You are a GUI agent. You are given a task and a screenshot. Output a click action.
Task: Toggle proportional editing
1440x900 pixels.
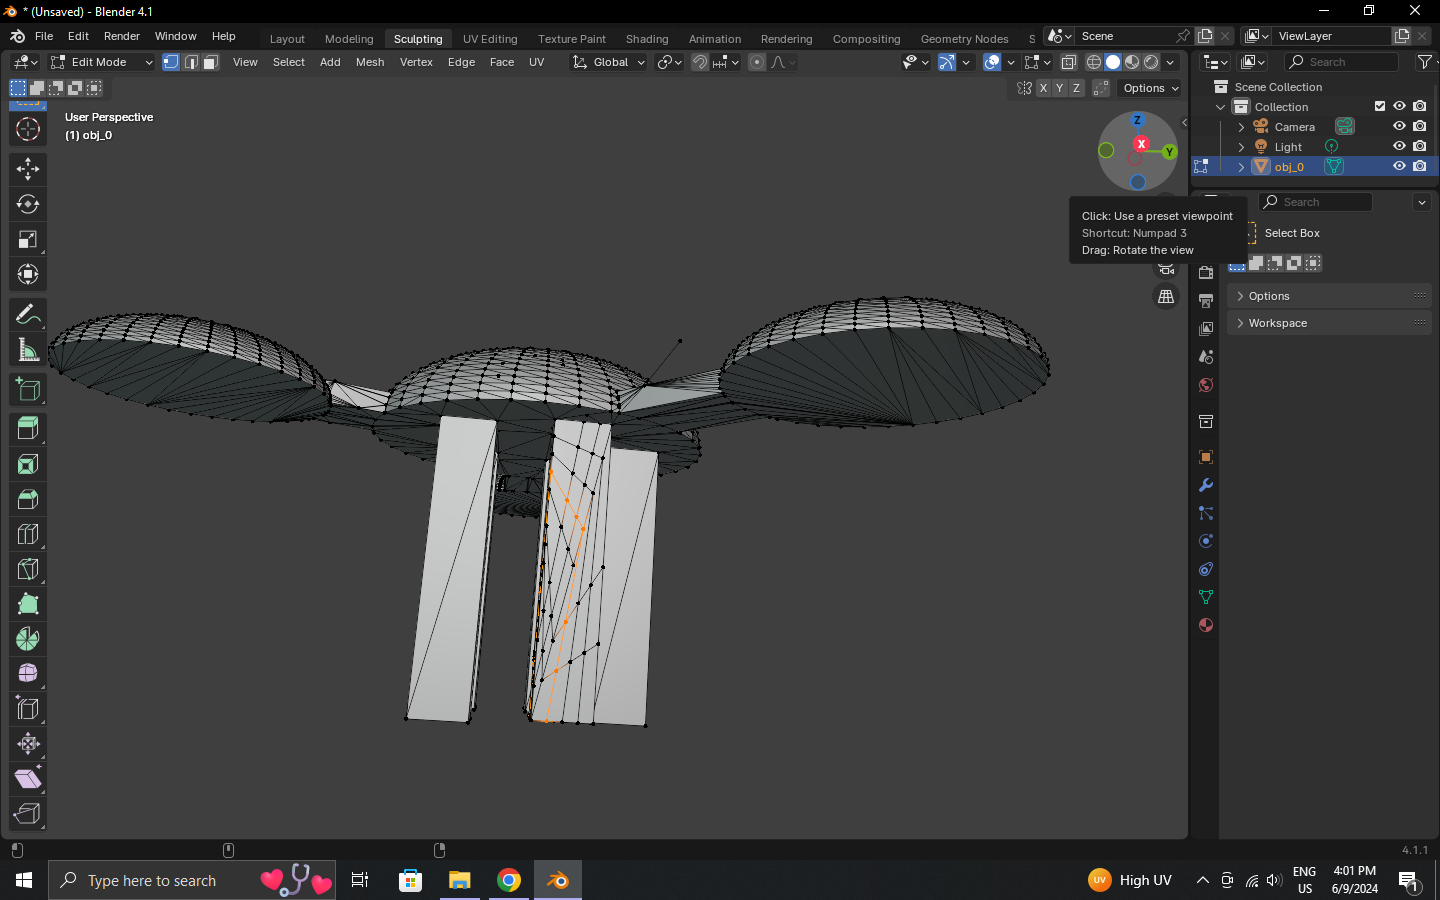point(757,62)
